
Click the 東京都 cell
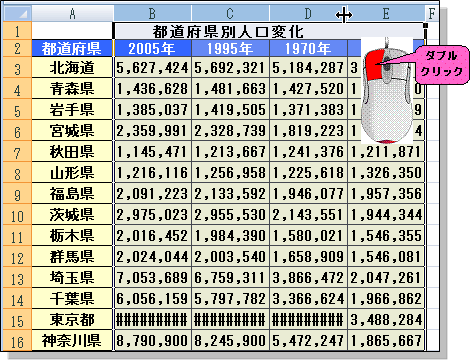tap(72, 320)
